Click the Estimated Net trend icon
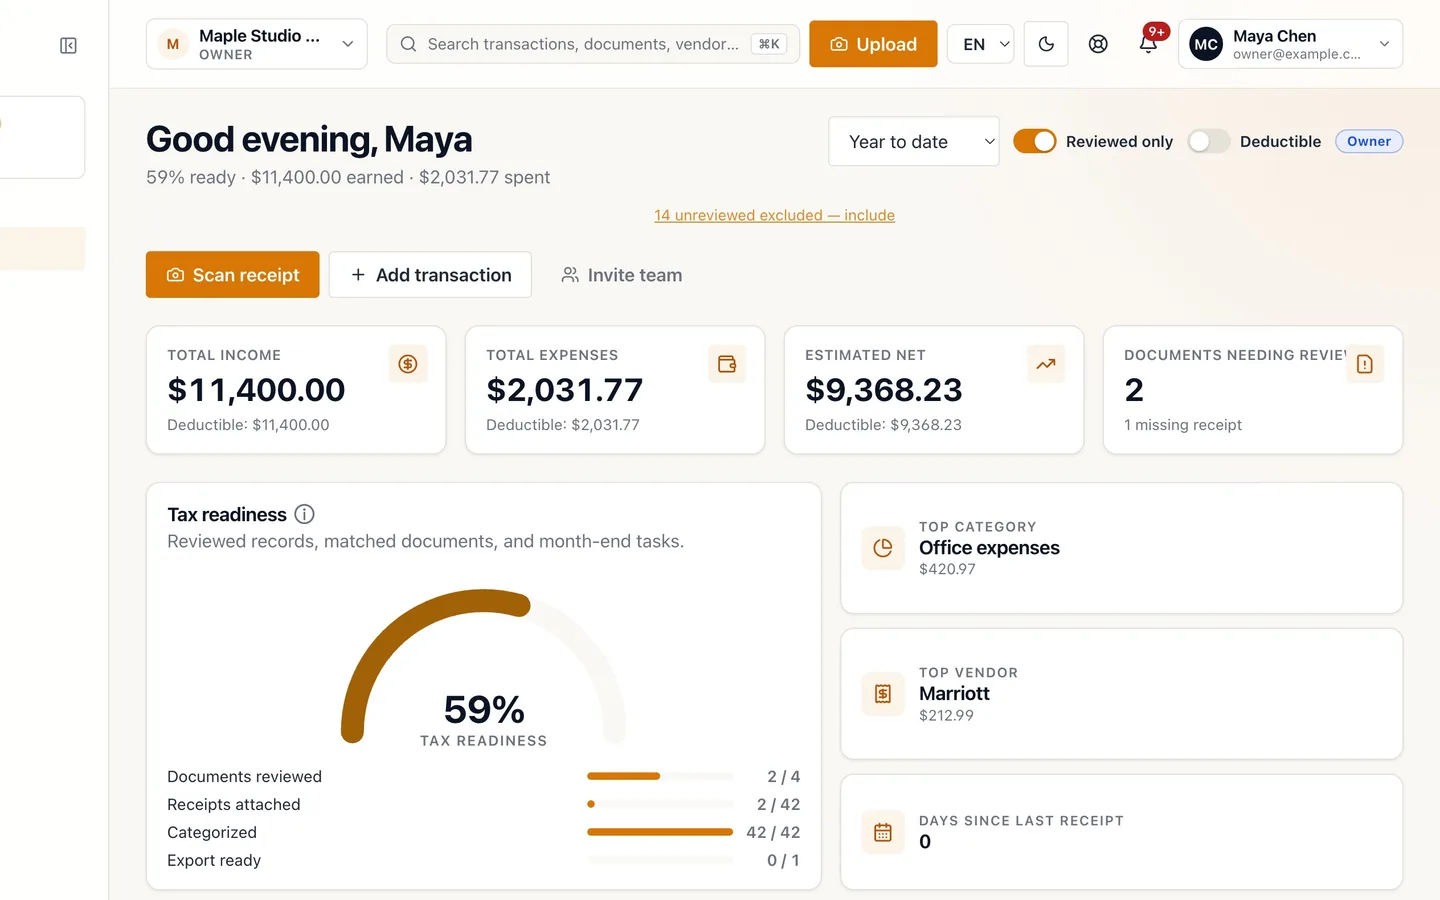 click(x=1046, y=364)
